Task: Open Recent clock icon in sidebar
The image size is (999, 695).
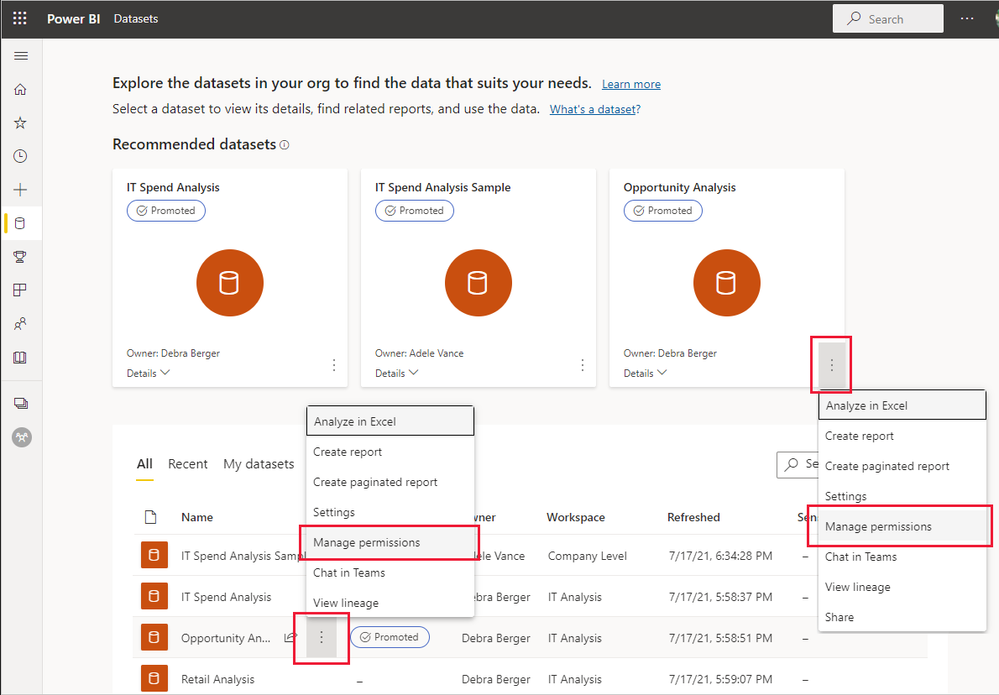Action: [x=20, y=156]
